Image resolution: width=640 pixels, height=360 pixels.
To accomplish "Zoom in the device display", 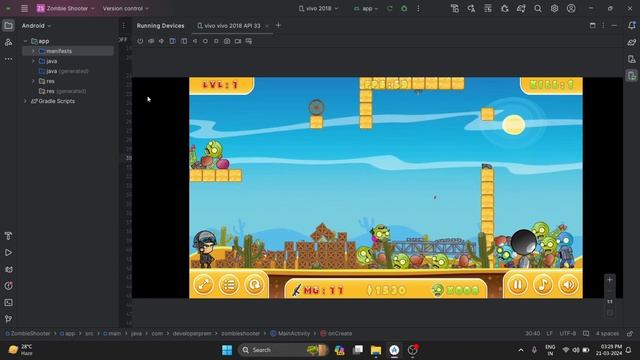I will pyautogui.click(x=610, y=280).
